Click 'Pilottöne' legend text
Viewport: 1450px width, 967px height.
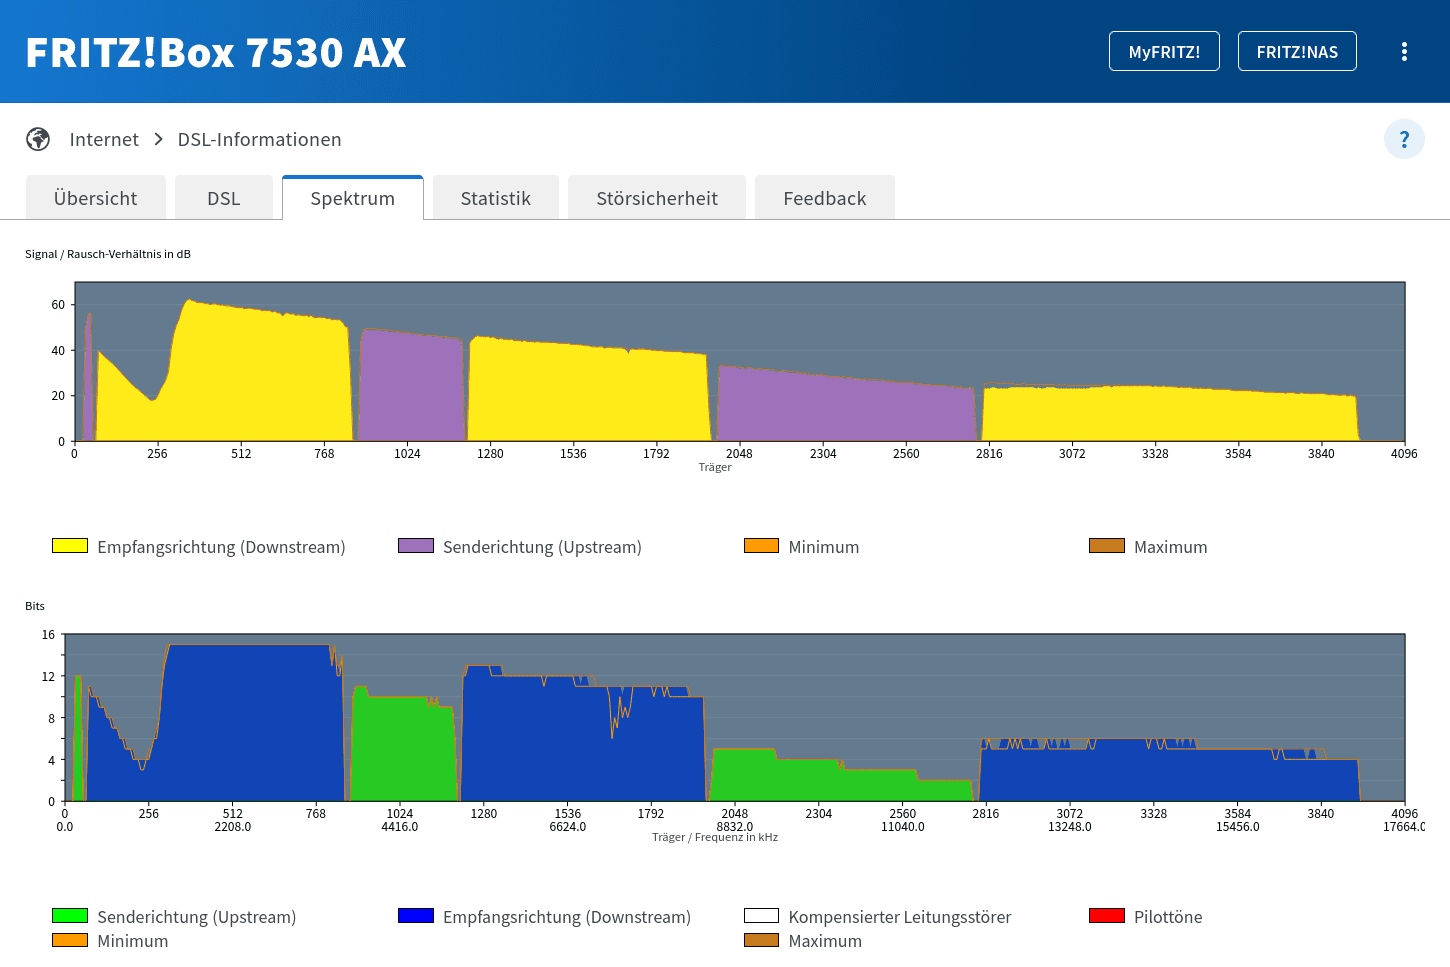[x=1168, y=917]
